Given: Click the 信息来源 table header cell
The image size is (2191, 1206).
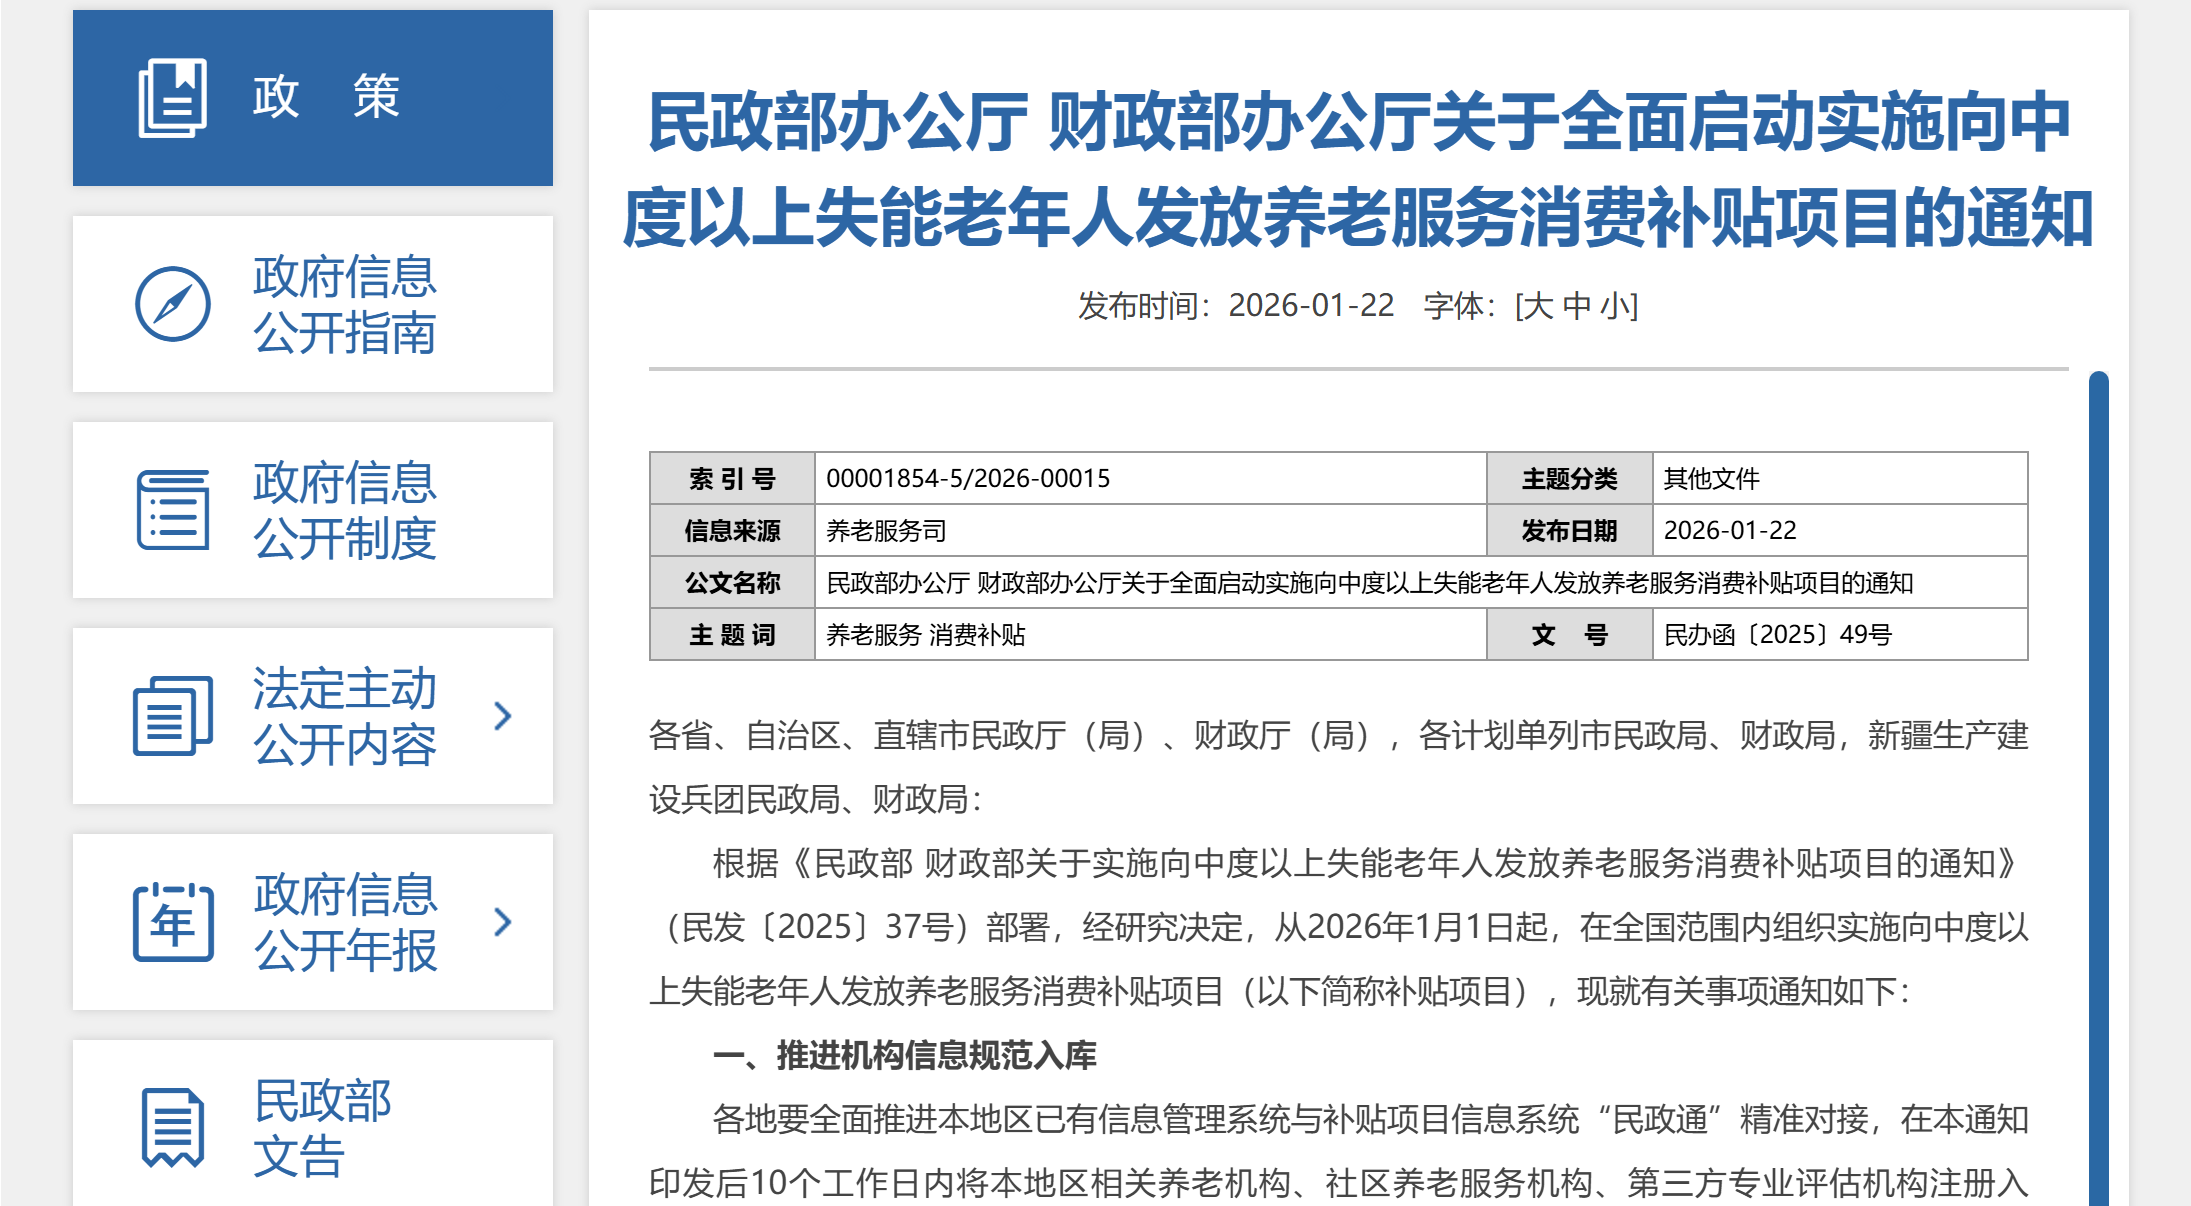Looking at the screenshot, I should 732,531.
